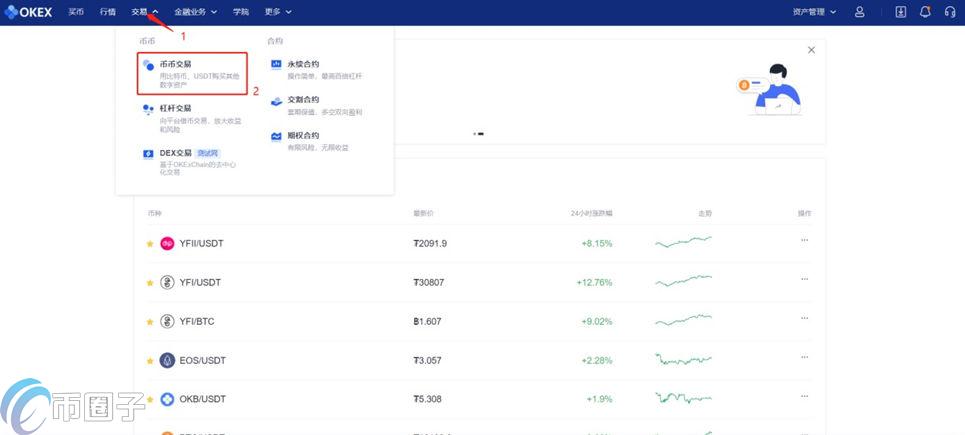This screenshot has width=965, height=435.
Task: Click the +1.9% change value
Action: [599, 399]
